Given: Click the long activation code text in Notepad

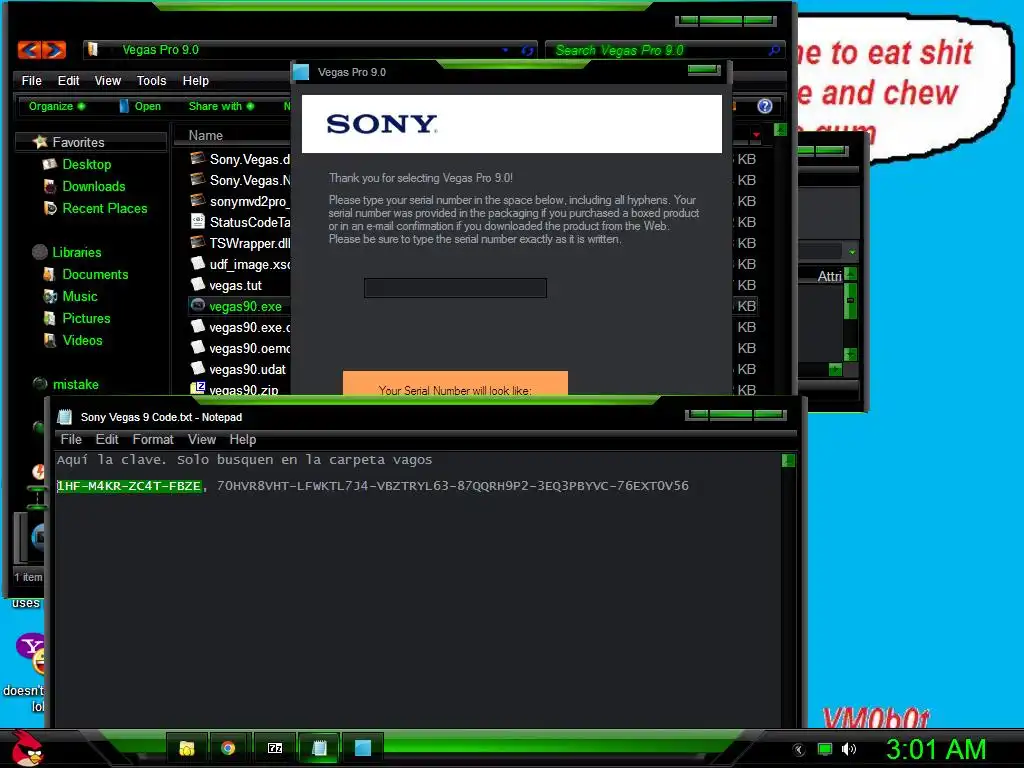Looking at the screenshot, I should pyautogui.click(x=453, y=486).
